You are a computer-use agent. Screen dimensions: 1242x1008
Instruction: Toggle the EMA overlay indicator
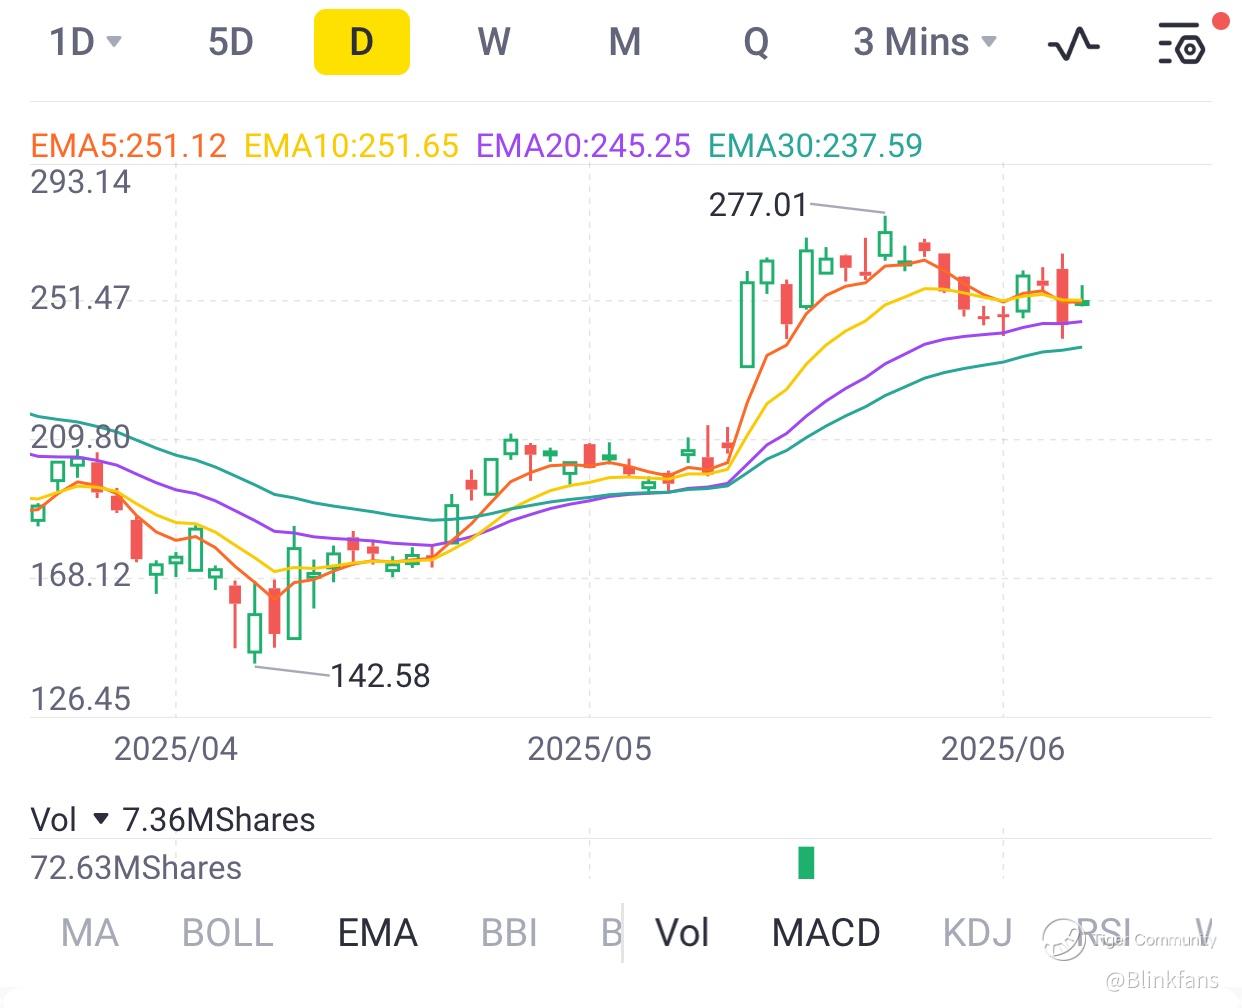(x=377, y=933)
